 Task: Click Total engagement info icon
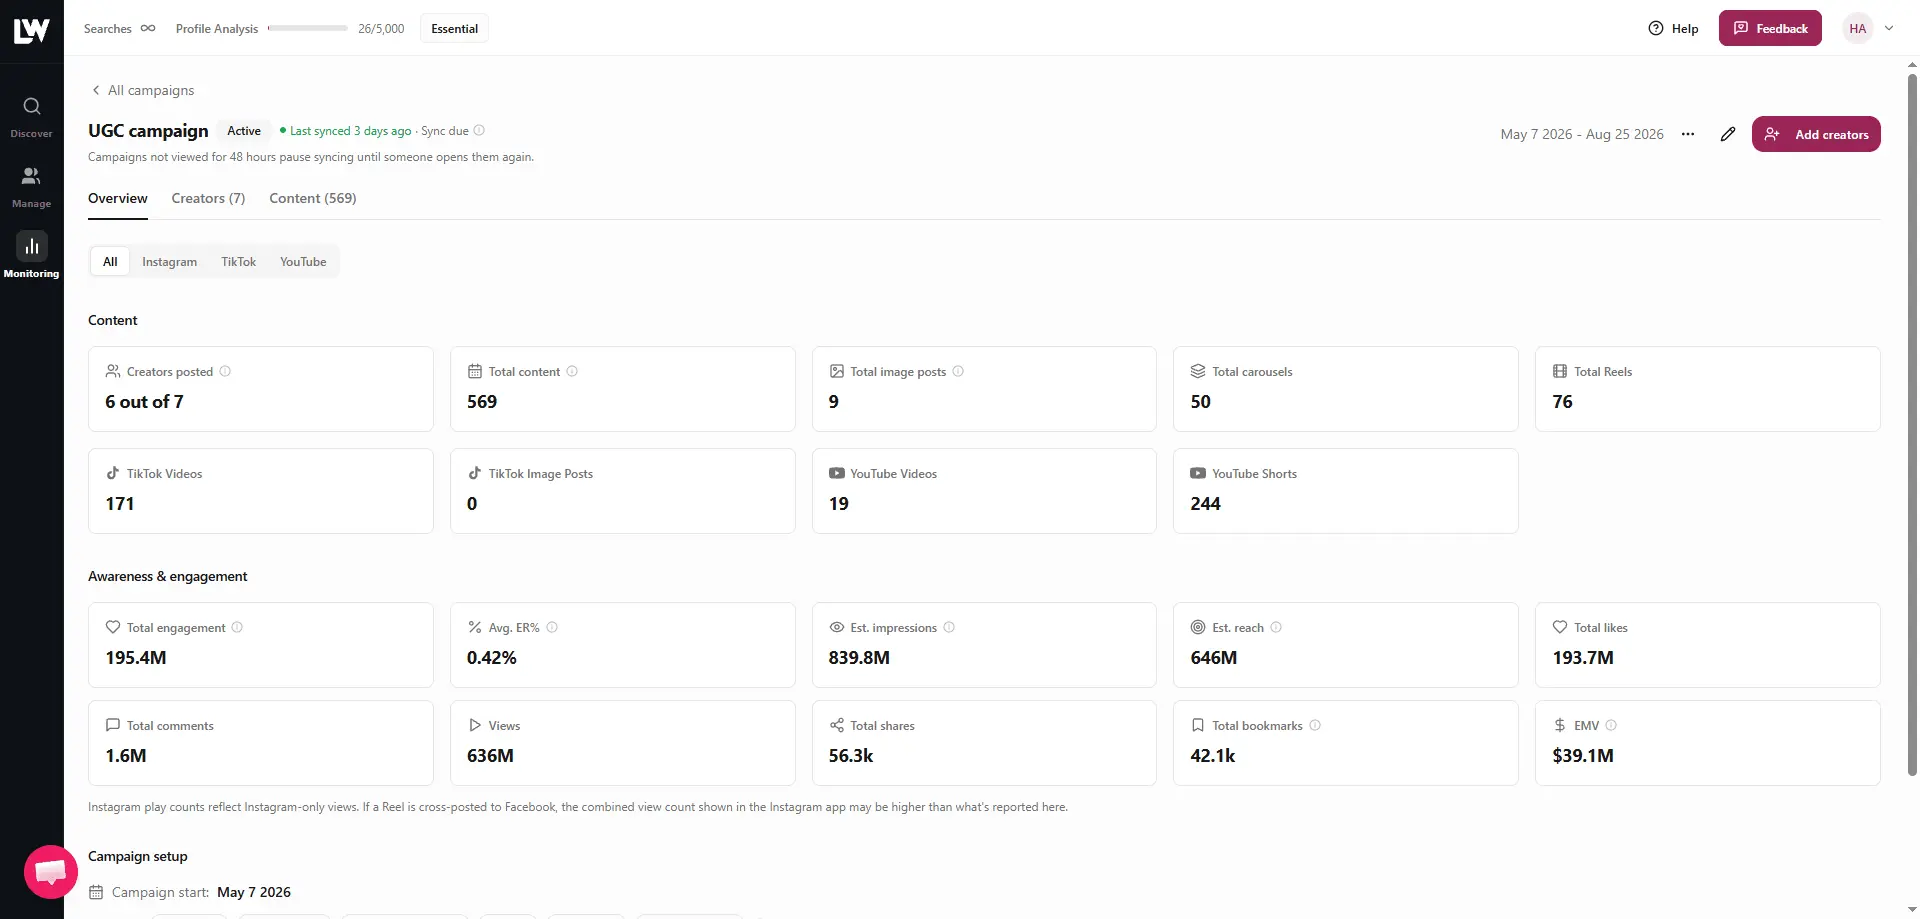tap(237, 627)
